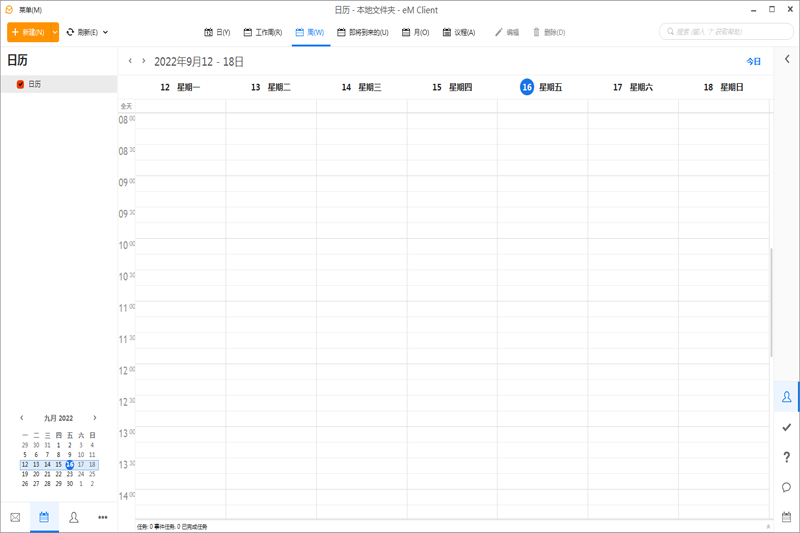The height and width of the screenshot is (533, 800).
Task: Click the 今日 today link
Action: [x=753, y=62]
